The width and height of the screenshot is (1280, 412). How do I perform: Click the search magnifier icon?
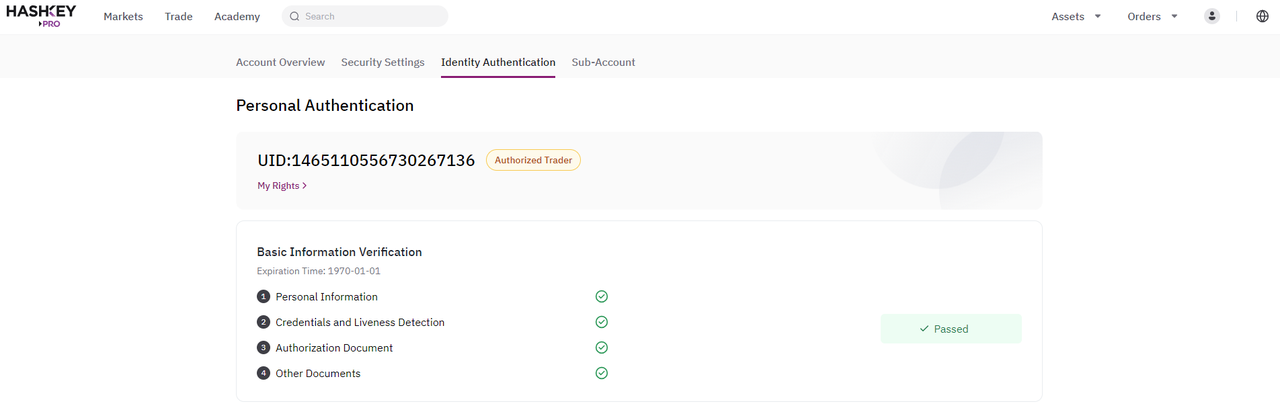(294, 16)
